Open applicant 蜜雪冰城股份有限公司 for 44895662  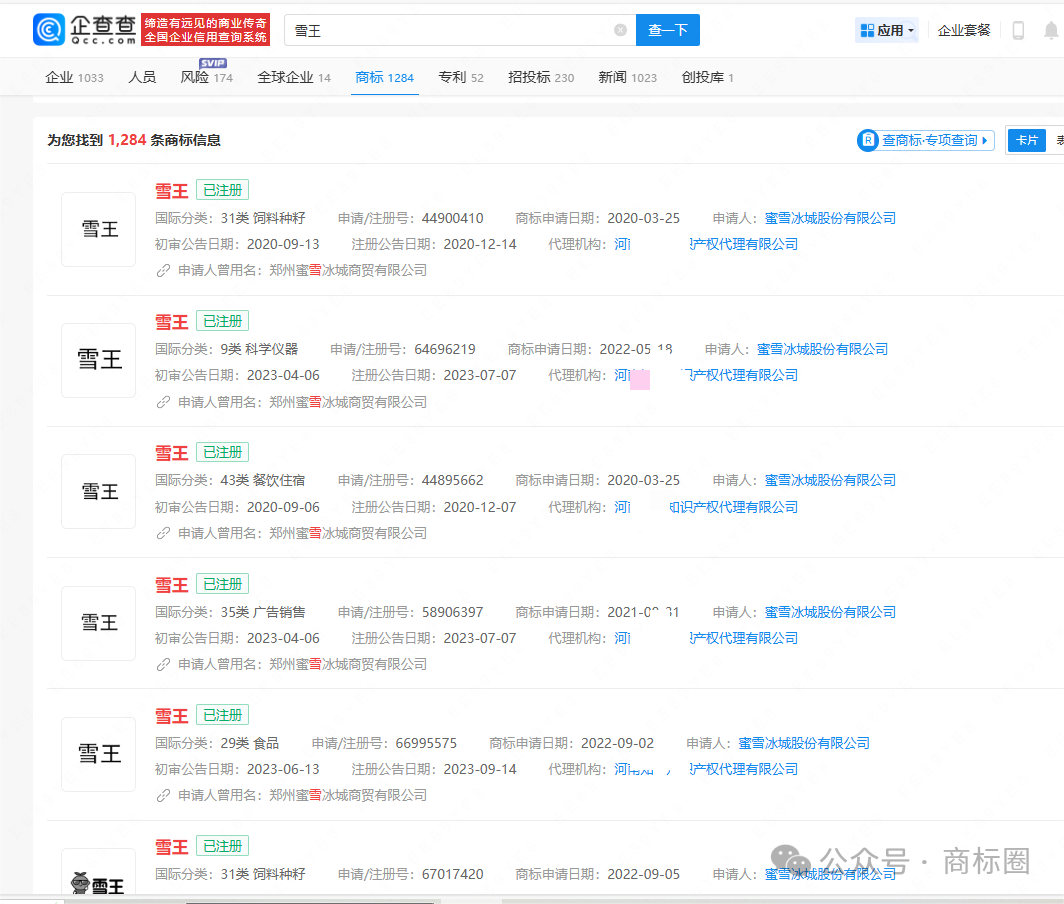830,480
